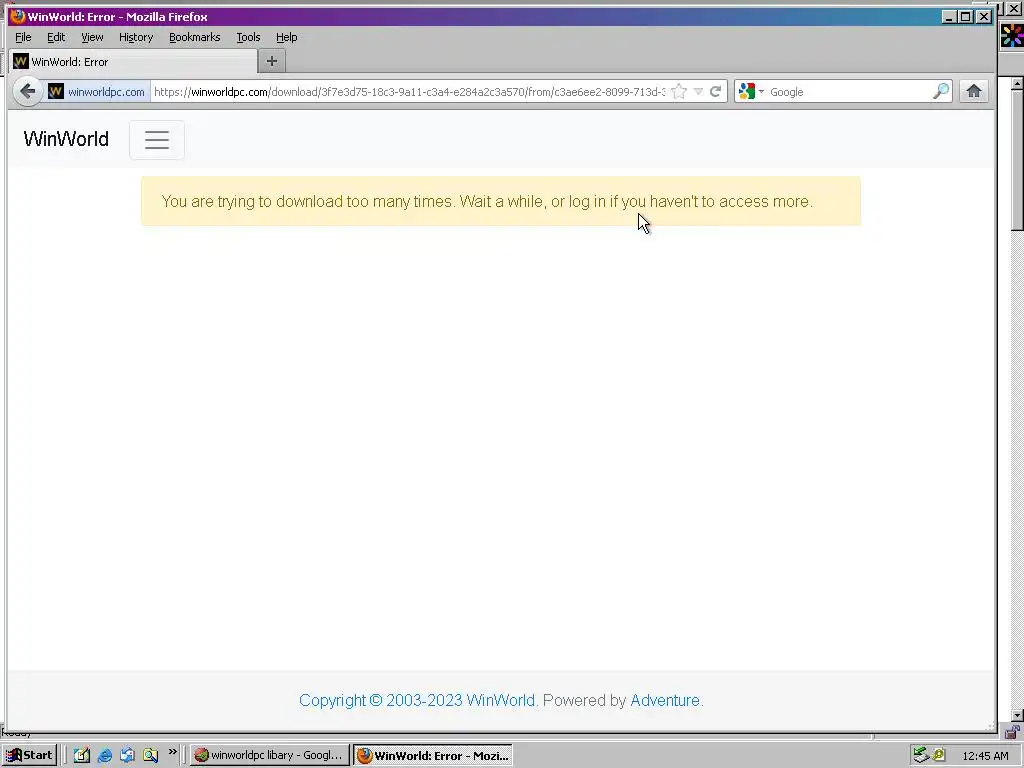Open the Tools menu
The height and width of the screenshot is (768, 1024).
click(x=248, y=37)
